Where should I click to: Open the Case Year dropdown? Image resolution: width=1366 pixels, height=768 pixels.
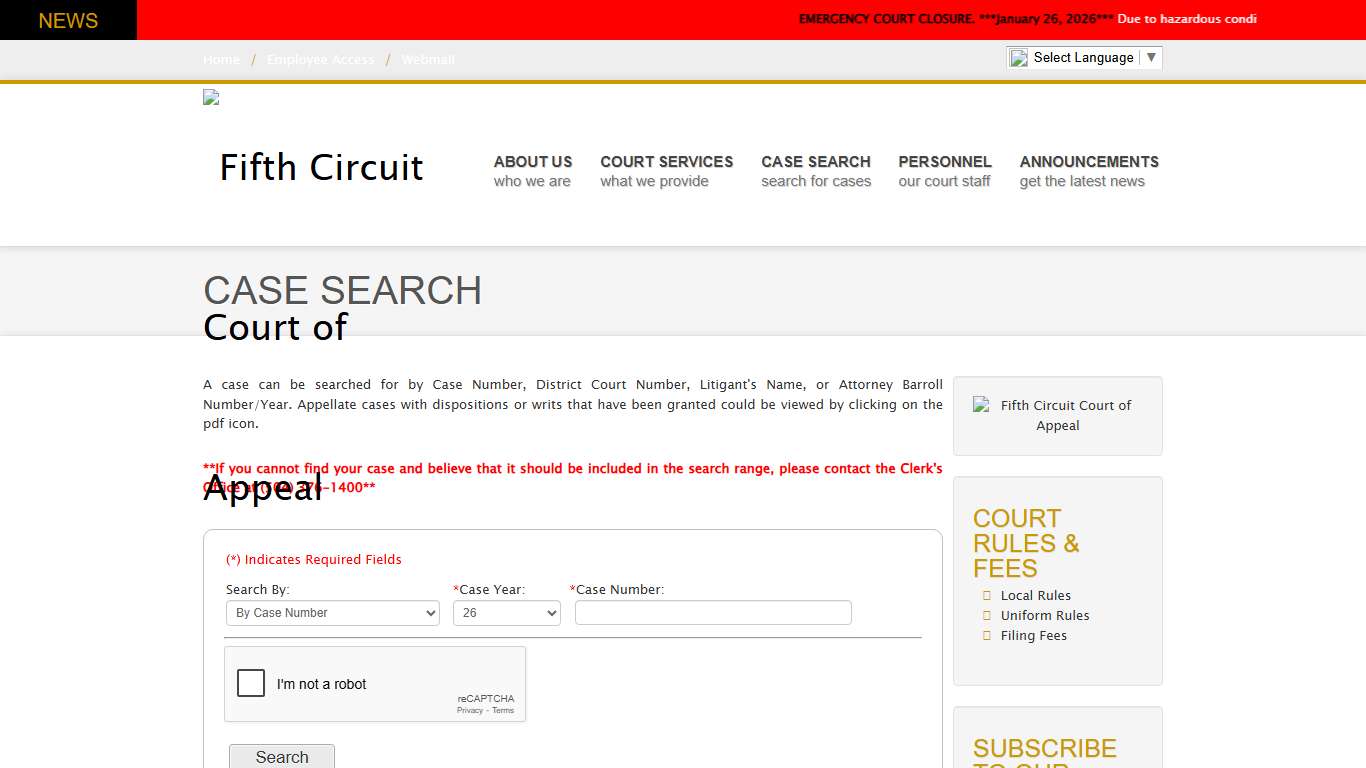click(506, 613)
